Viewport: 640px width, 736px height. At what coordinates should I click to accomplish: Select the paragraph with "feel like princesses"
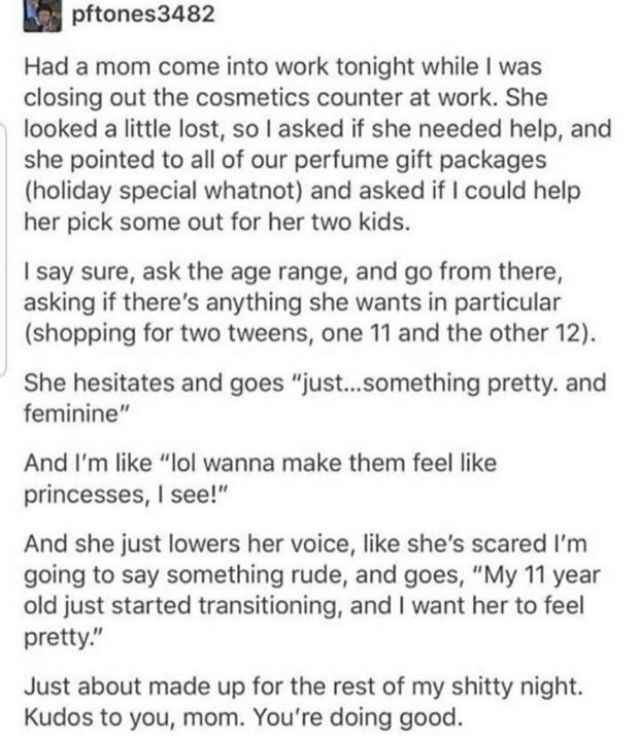click(x=260, y=478)
